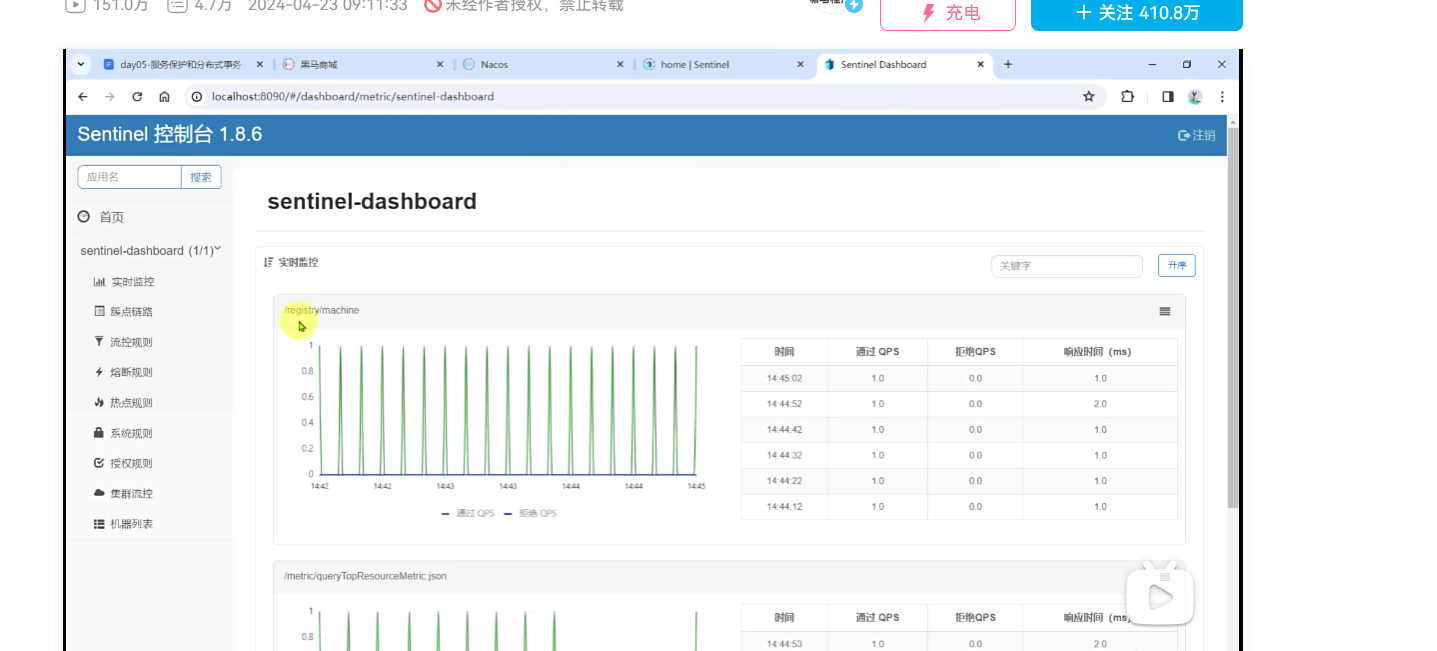Viewport: 1437px width, 651px height.
Task: Click 注销 logout in Sentinel header
Action: [1197, 135]
